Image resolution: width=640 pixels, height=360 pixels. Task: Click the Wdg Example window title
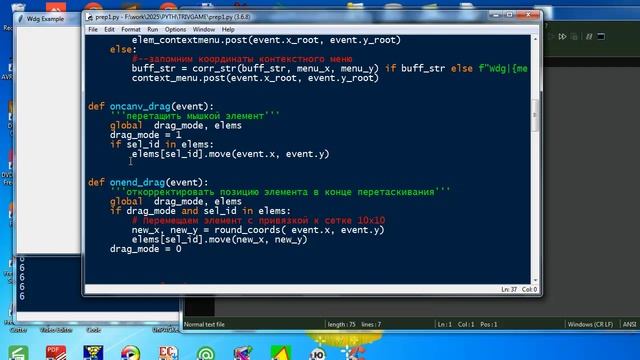pyautogui.click(x=45, y=19)
